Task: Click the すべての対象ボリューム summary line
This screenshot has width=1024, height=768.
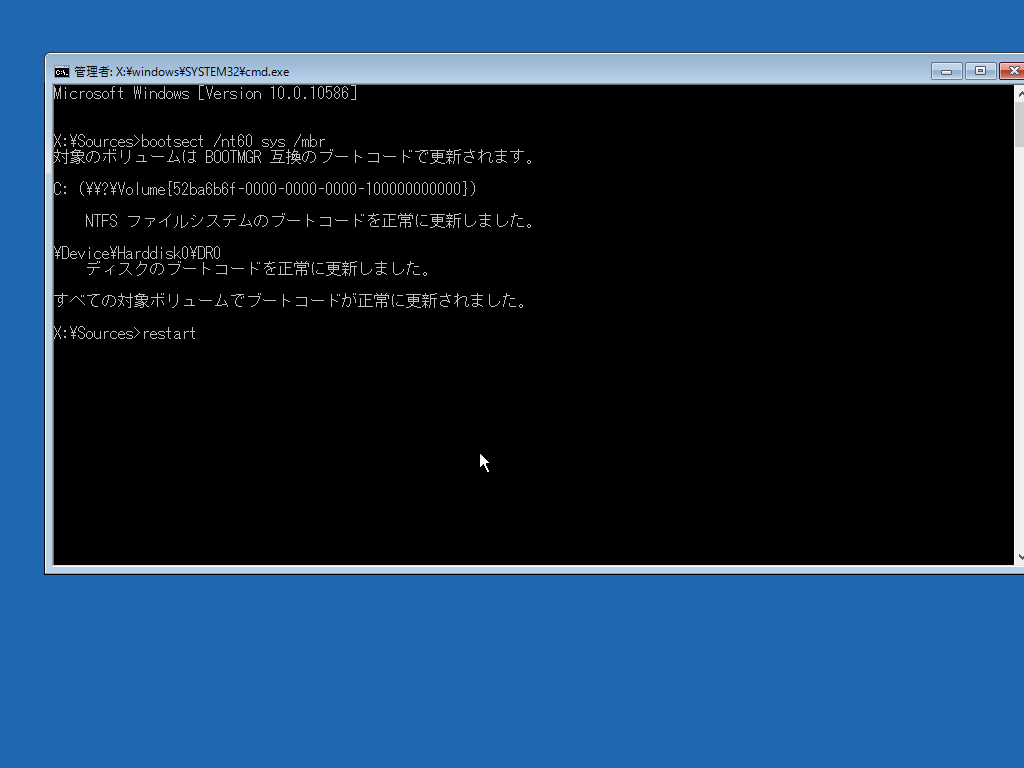Action: pos(290,301)
